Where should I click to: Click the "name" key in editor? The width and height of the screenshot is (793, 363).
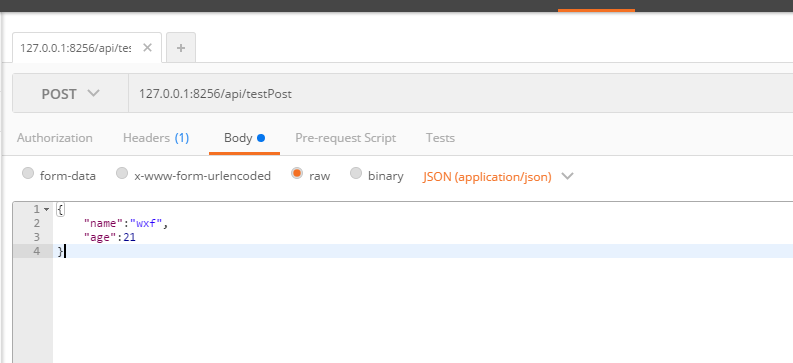pos(103,223)
